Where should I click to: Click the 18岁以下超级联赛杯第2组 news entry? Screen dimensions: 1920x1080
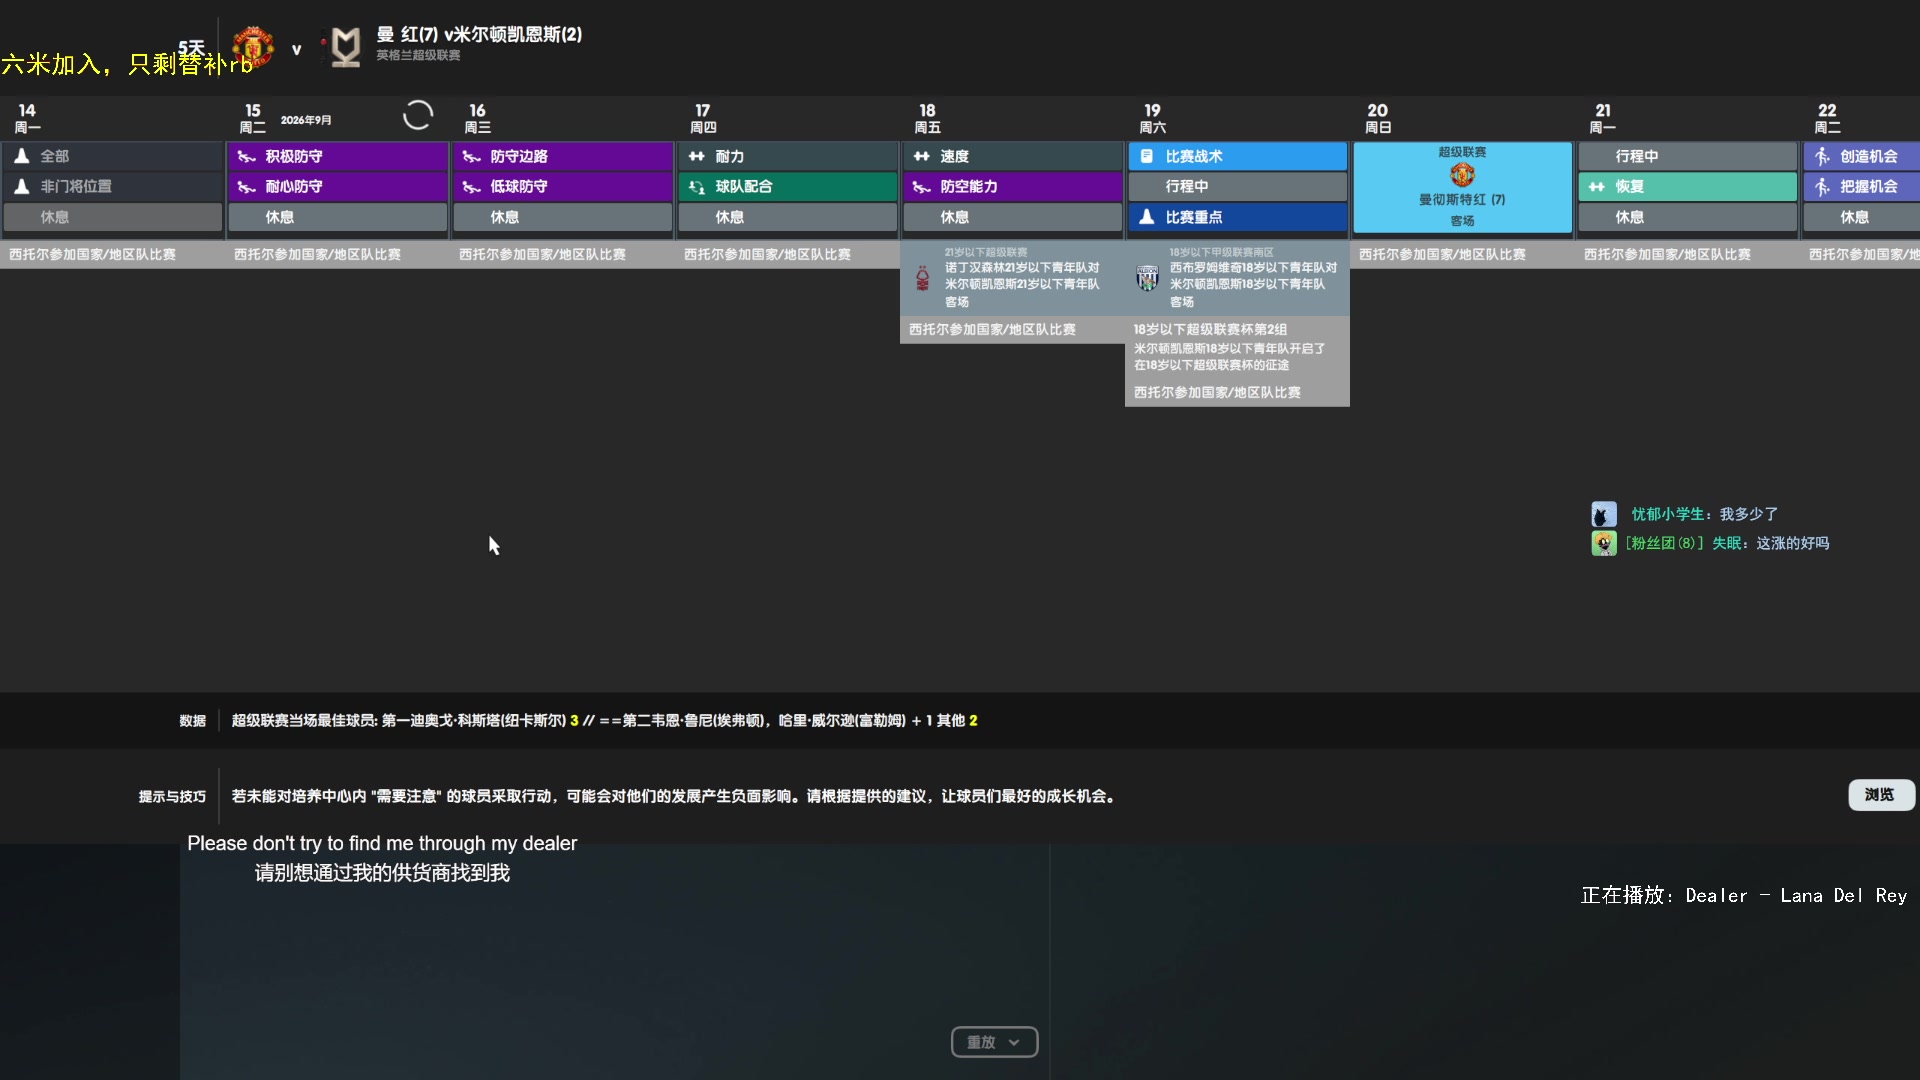point(1237,347)
